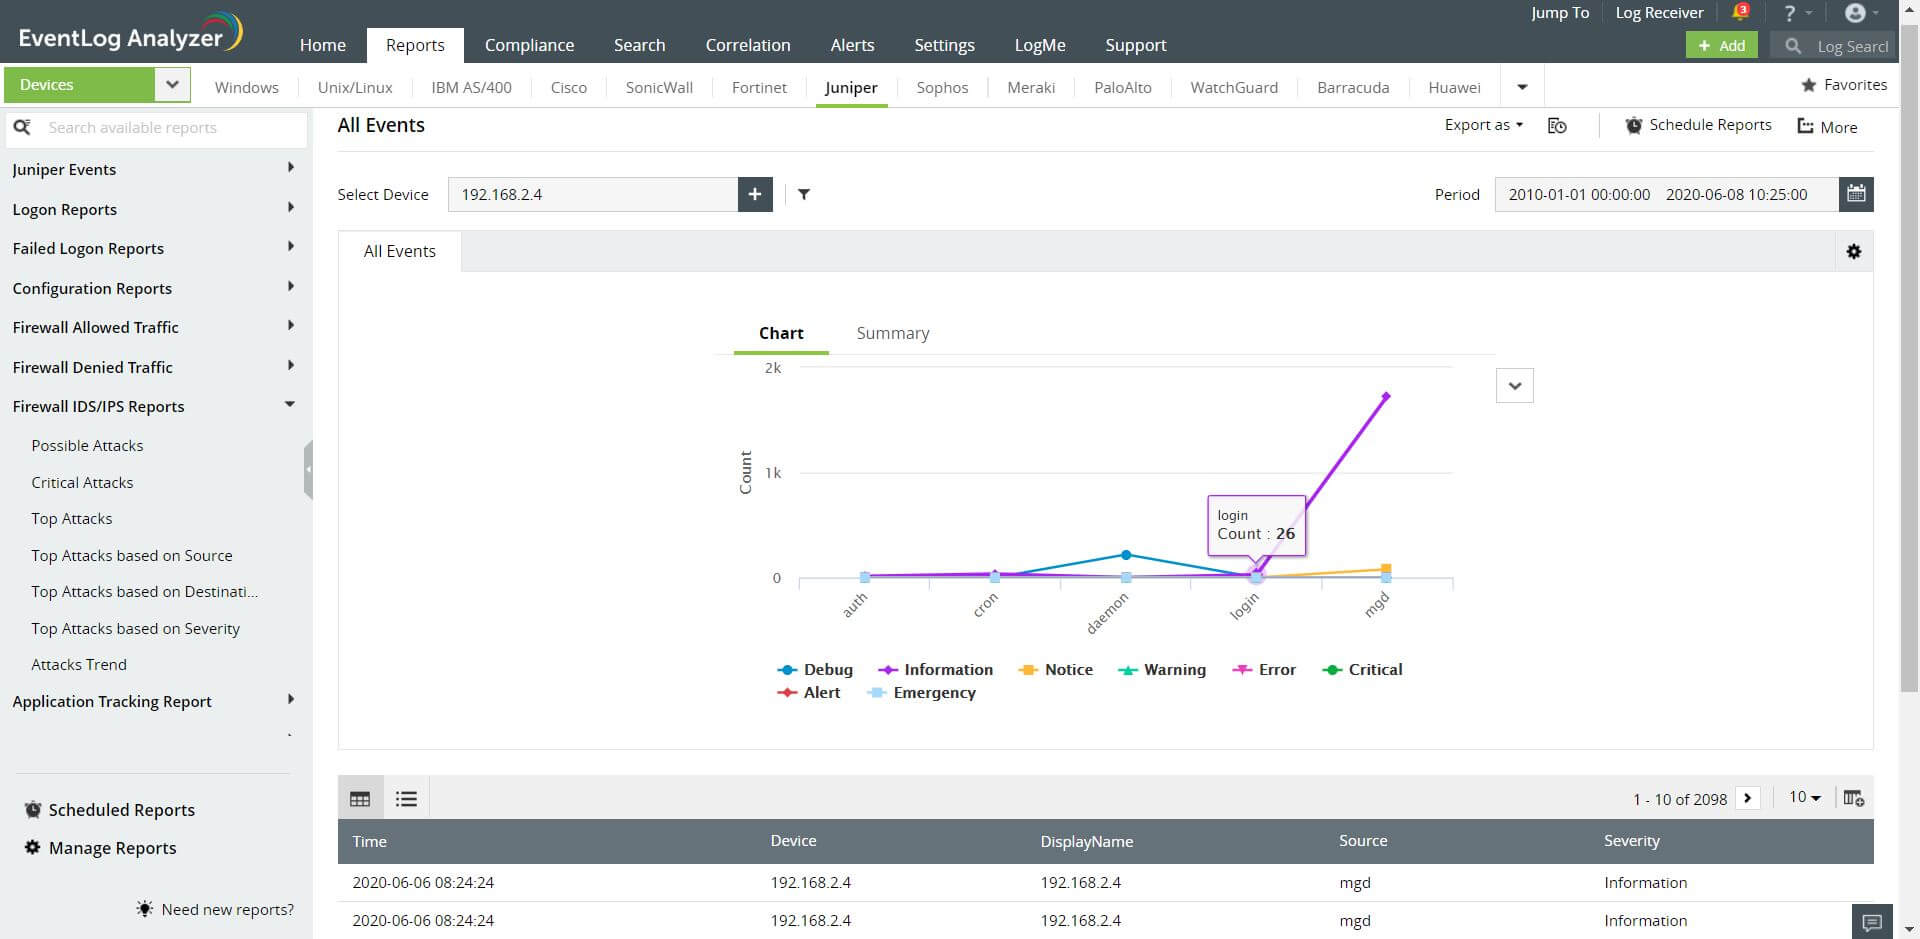Select the Cisco device tab

(x=569, y=87)
